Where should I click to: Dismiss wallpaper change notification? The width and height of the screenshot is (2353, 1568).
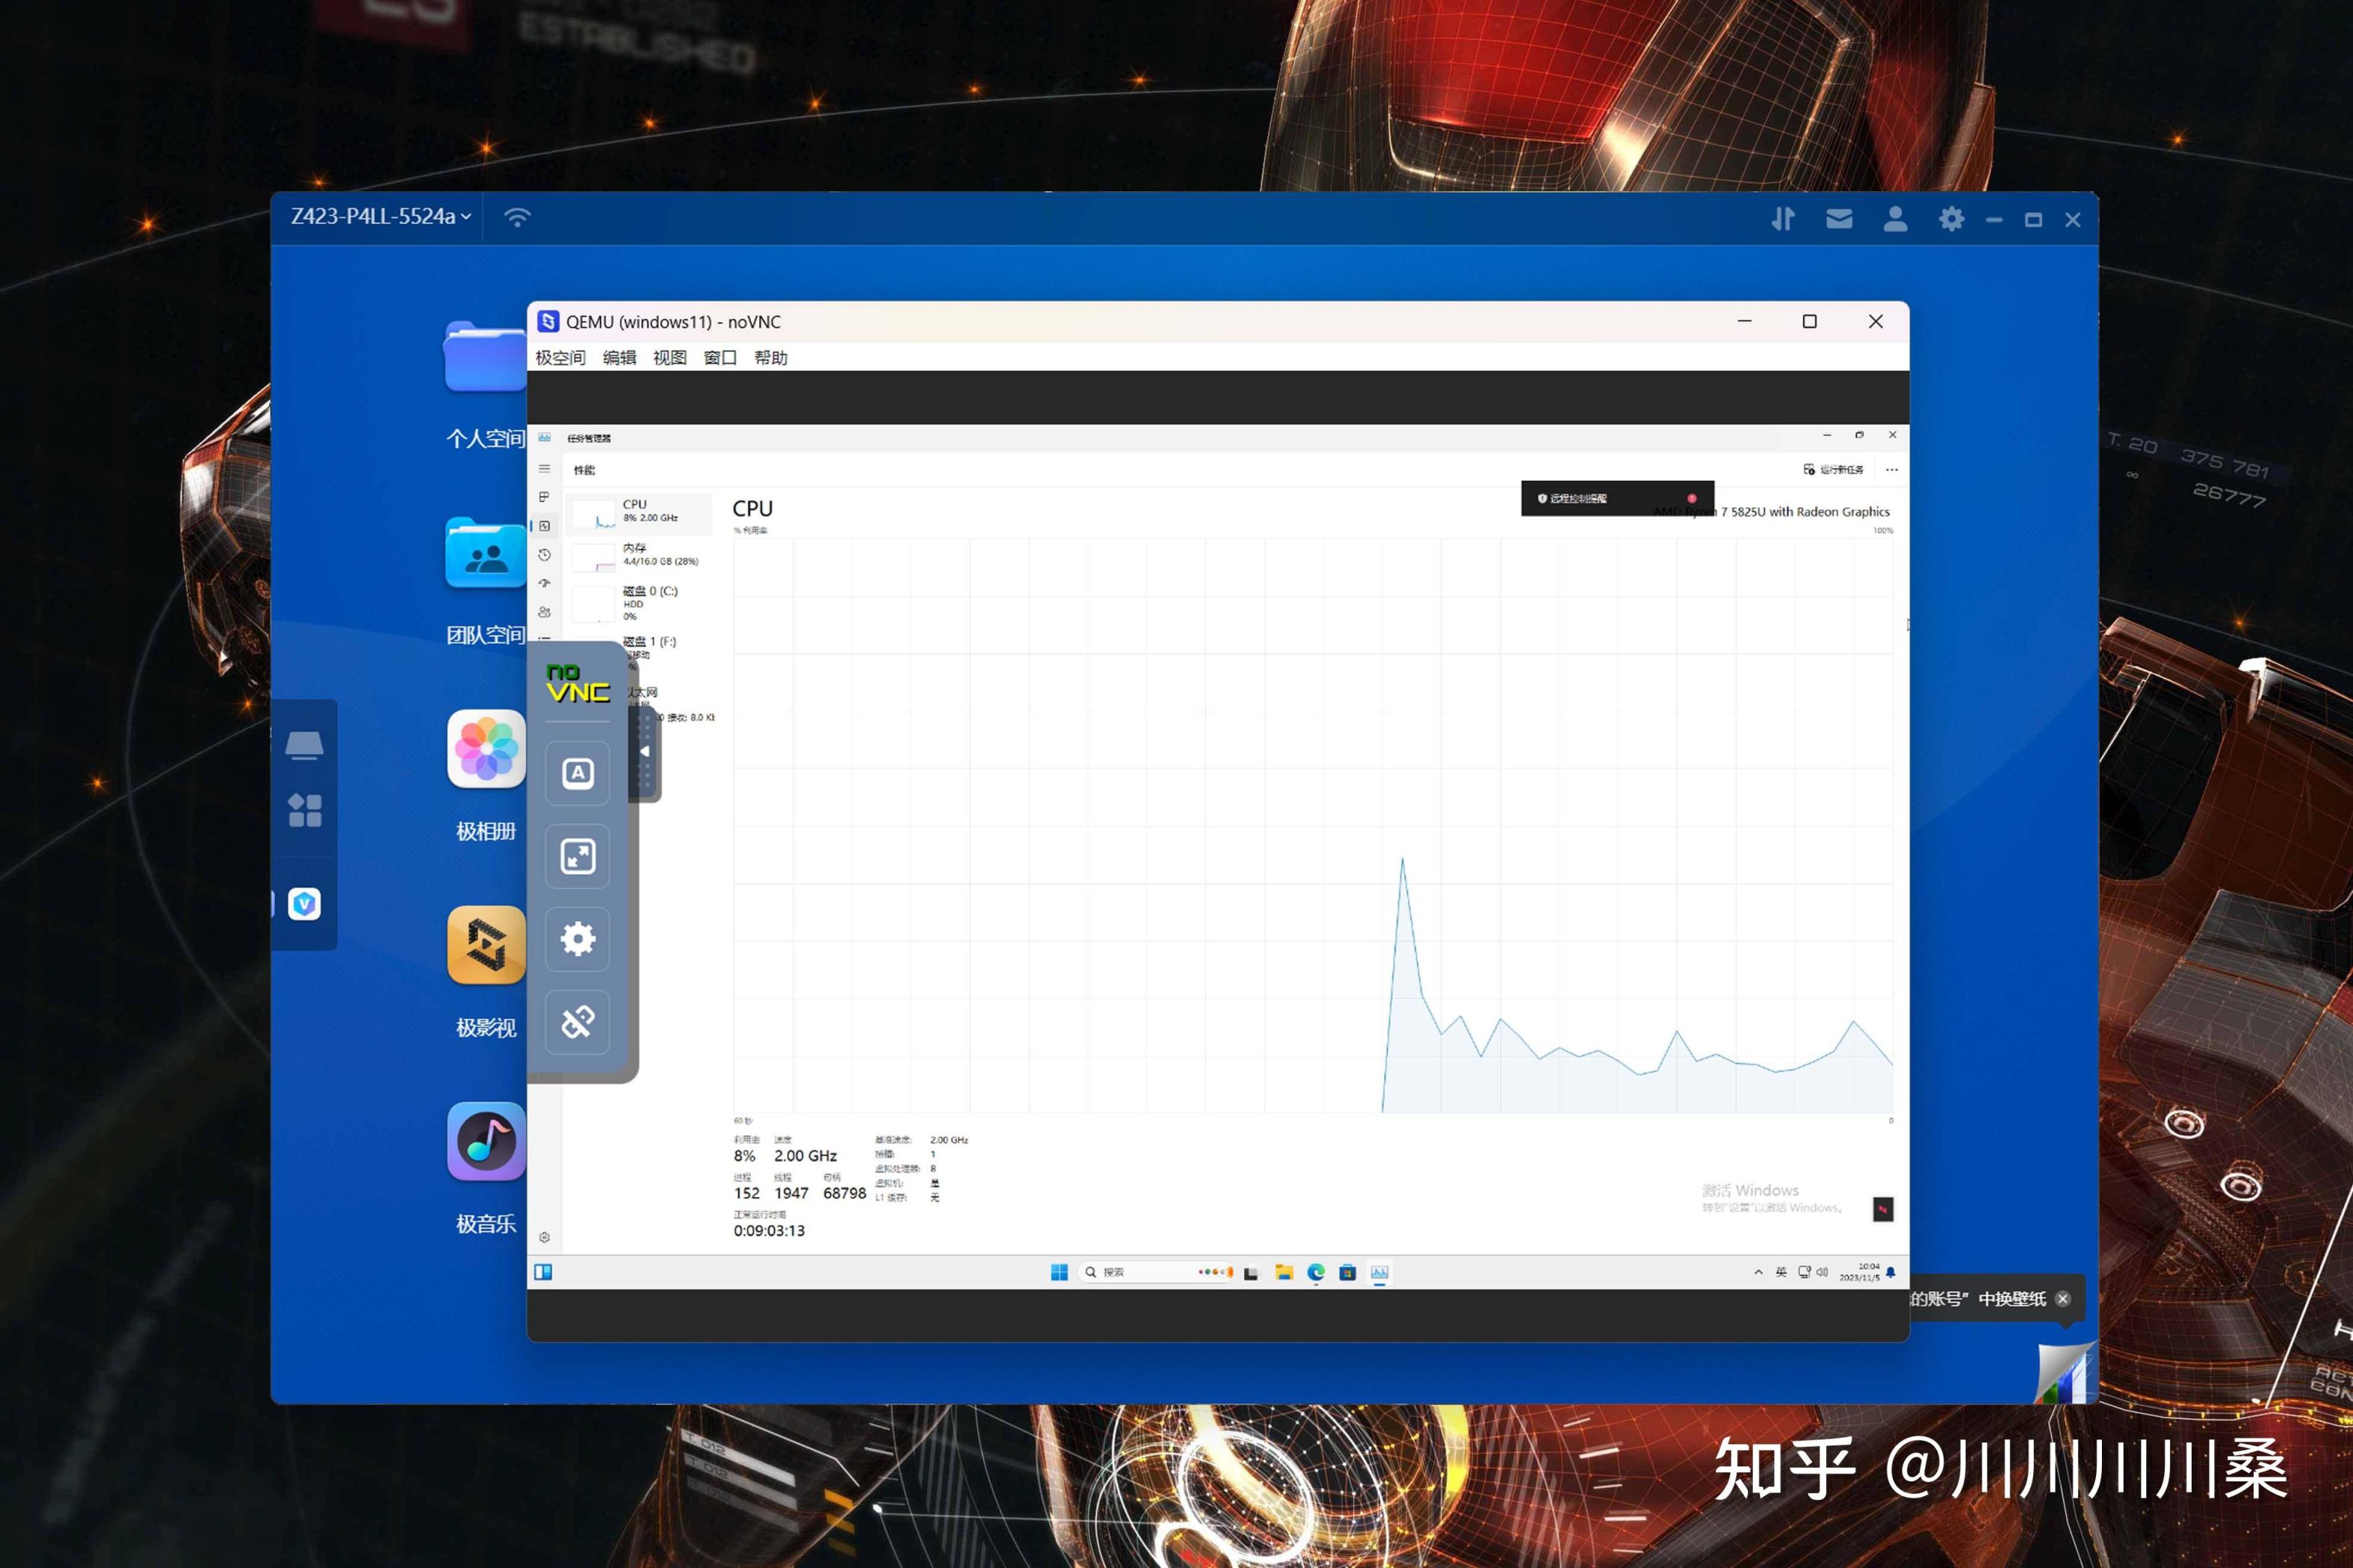point(2063,1299)
